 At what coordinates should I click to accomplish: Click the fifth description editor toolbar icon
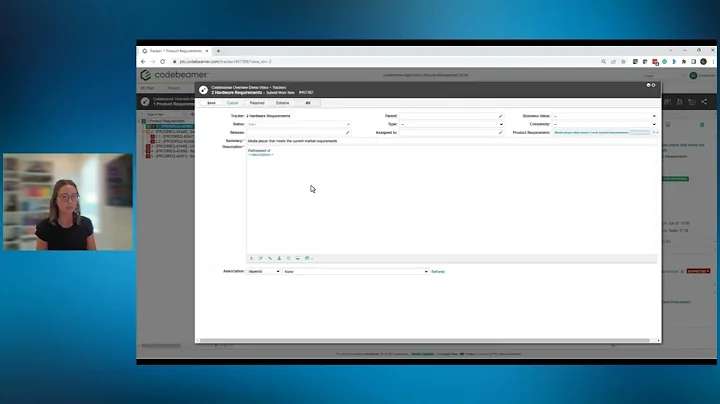[x=288, y=258]
